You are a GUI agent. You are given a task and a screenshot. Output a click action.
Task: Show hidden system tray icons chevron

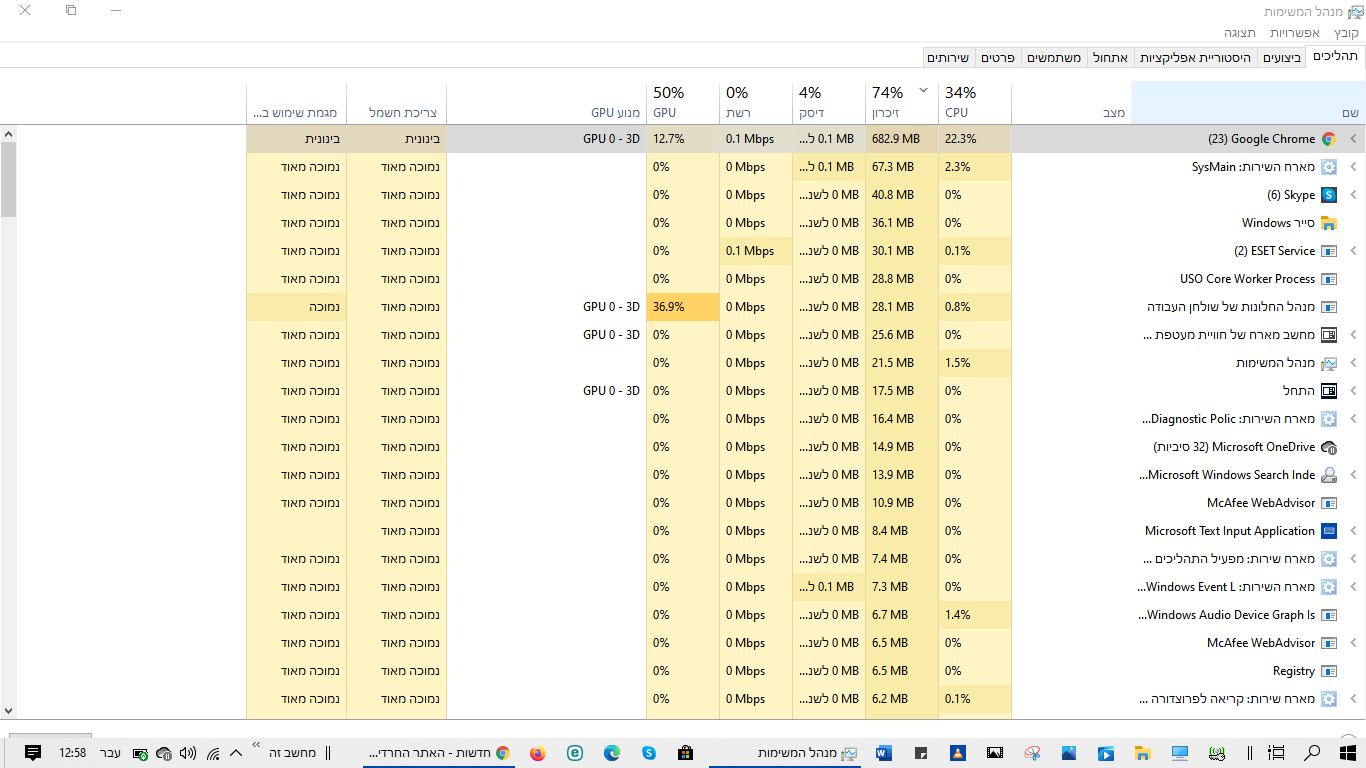pos(236,753)
